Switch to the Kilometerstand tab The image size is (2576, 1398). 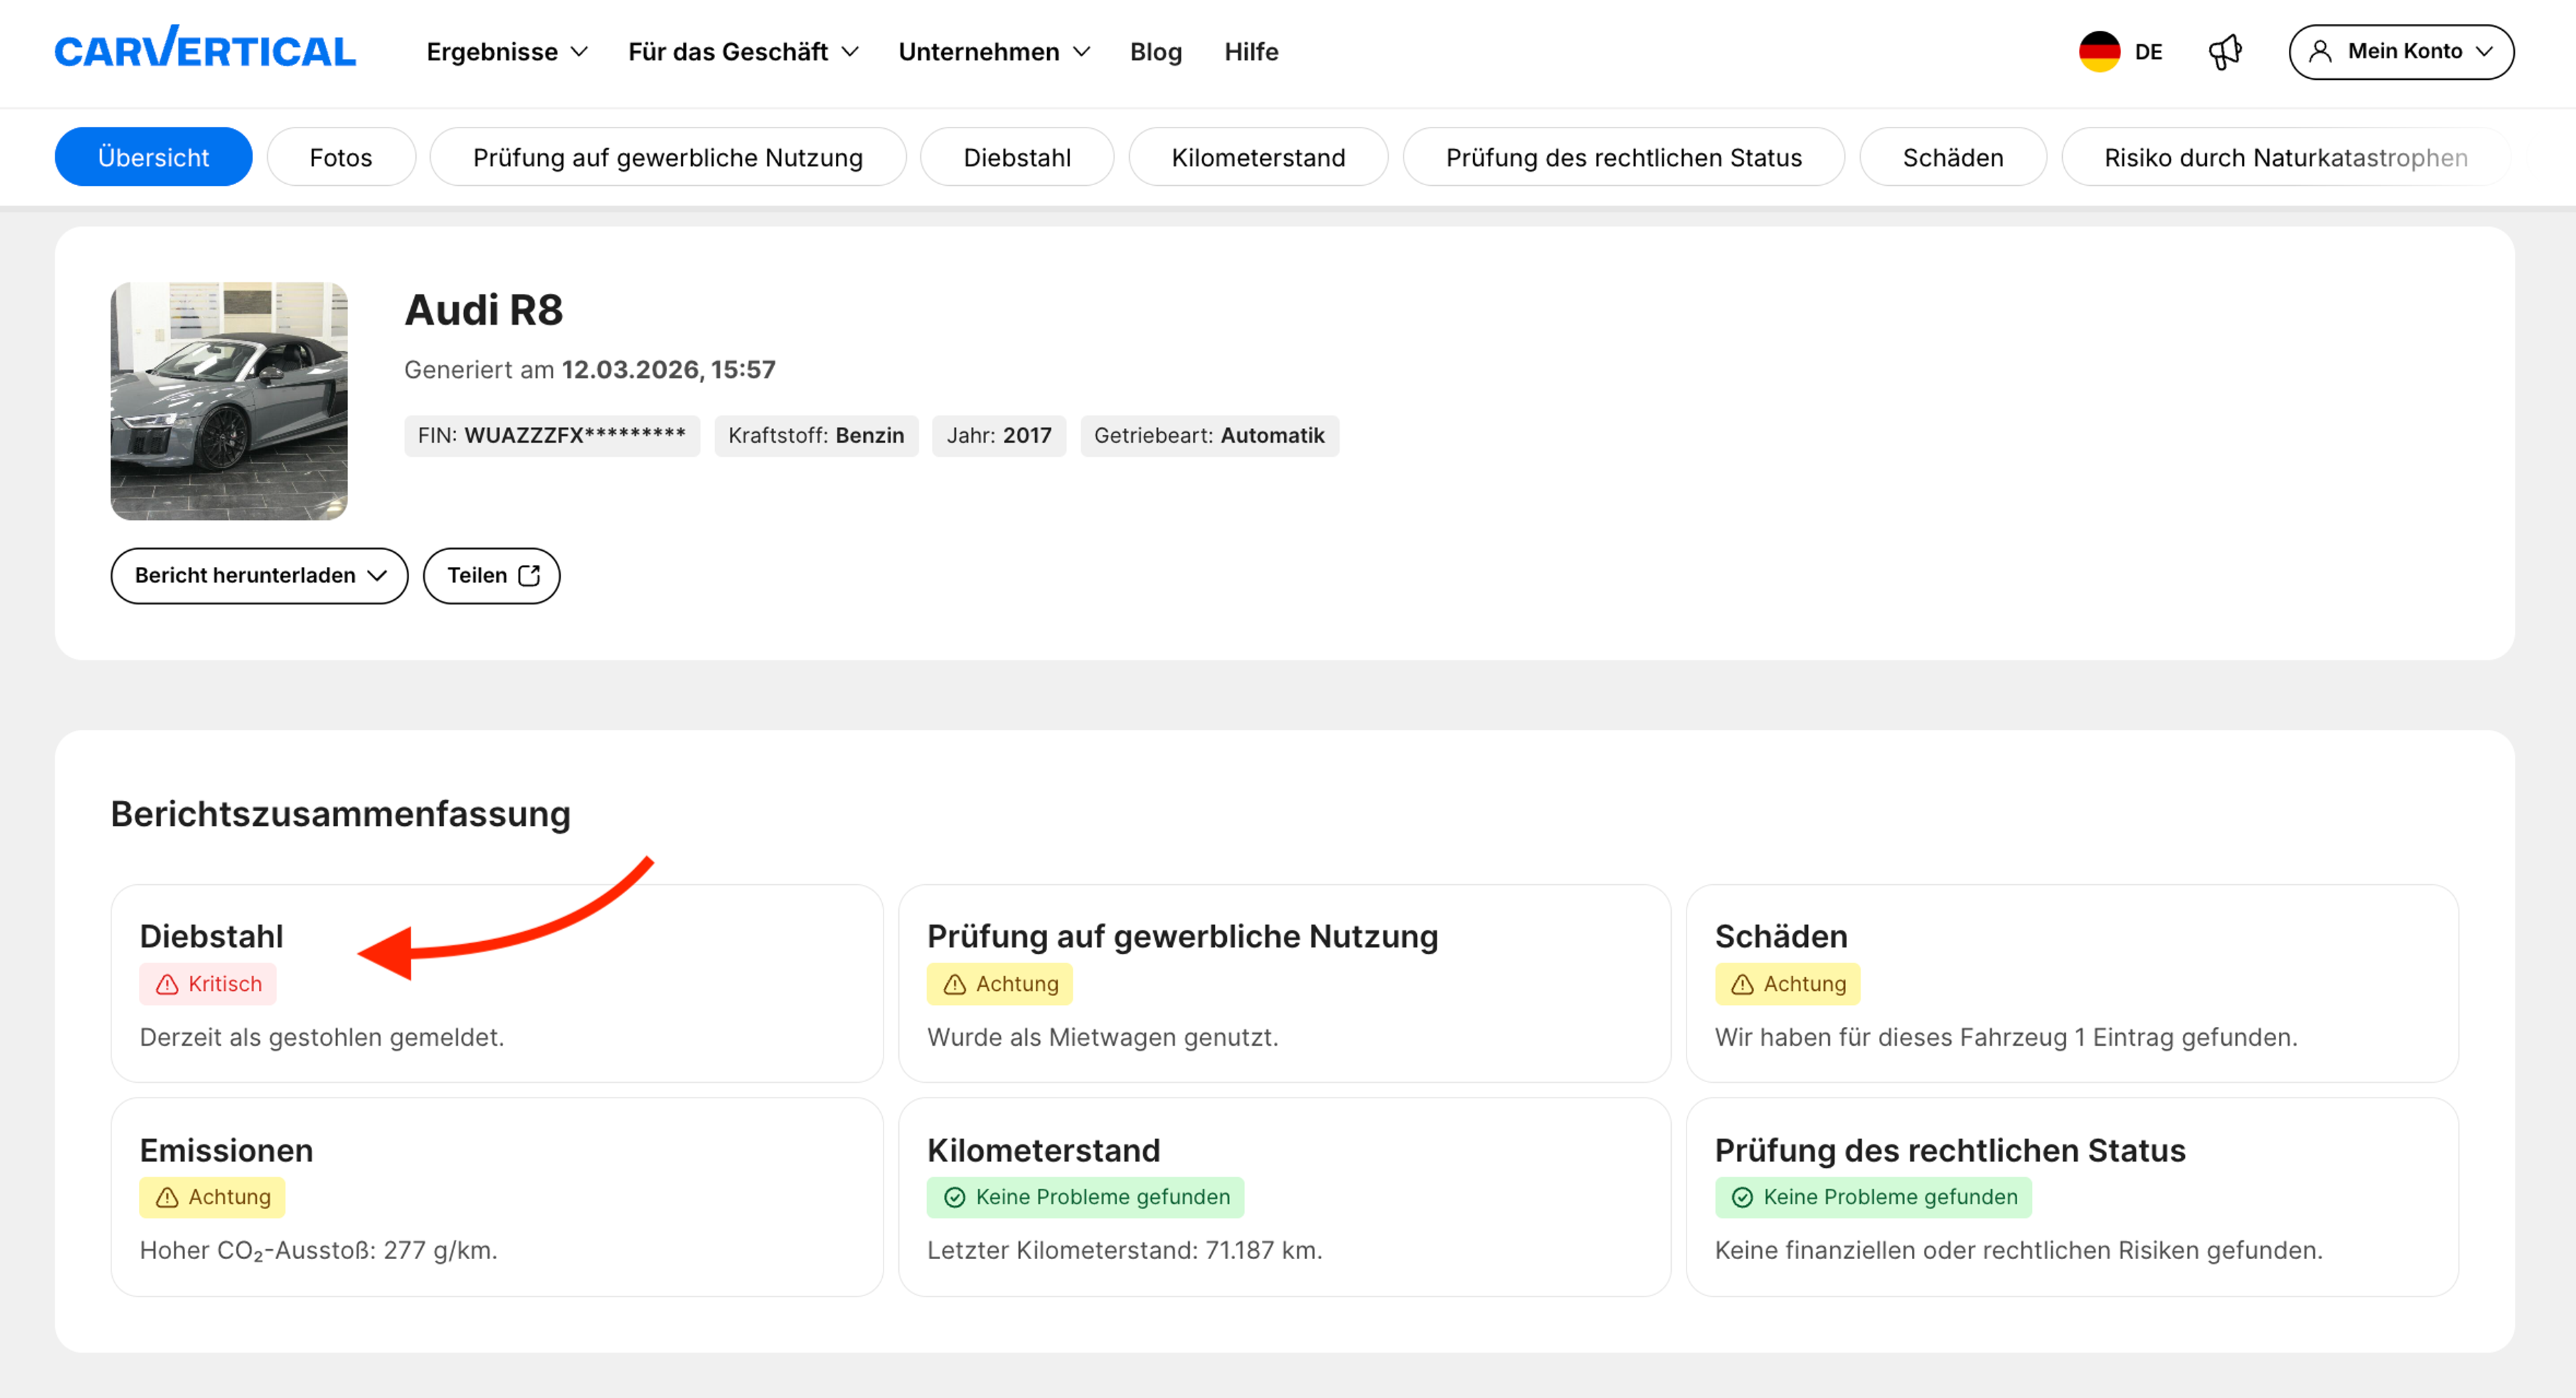pyautogui.click(x=1258, y=157)
